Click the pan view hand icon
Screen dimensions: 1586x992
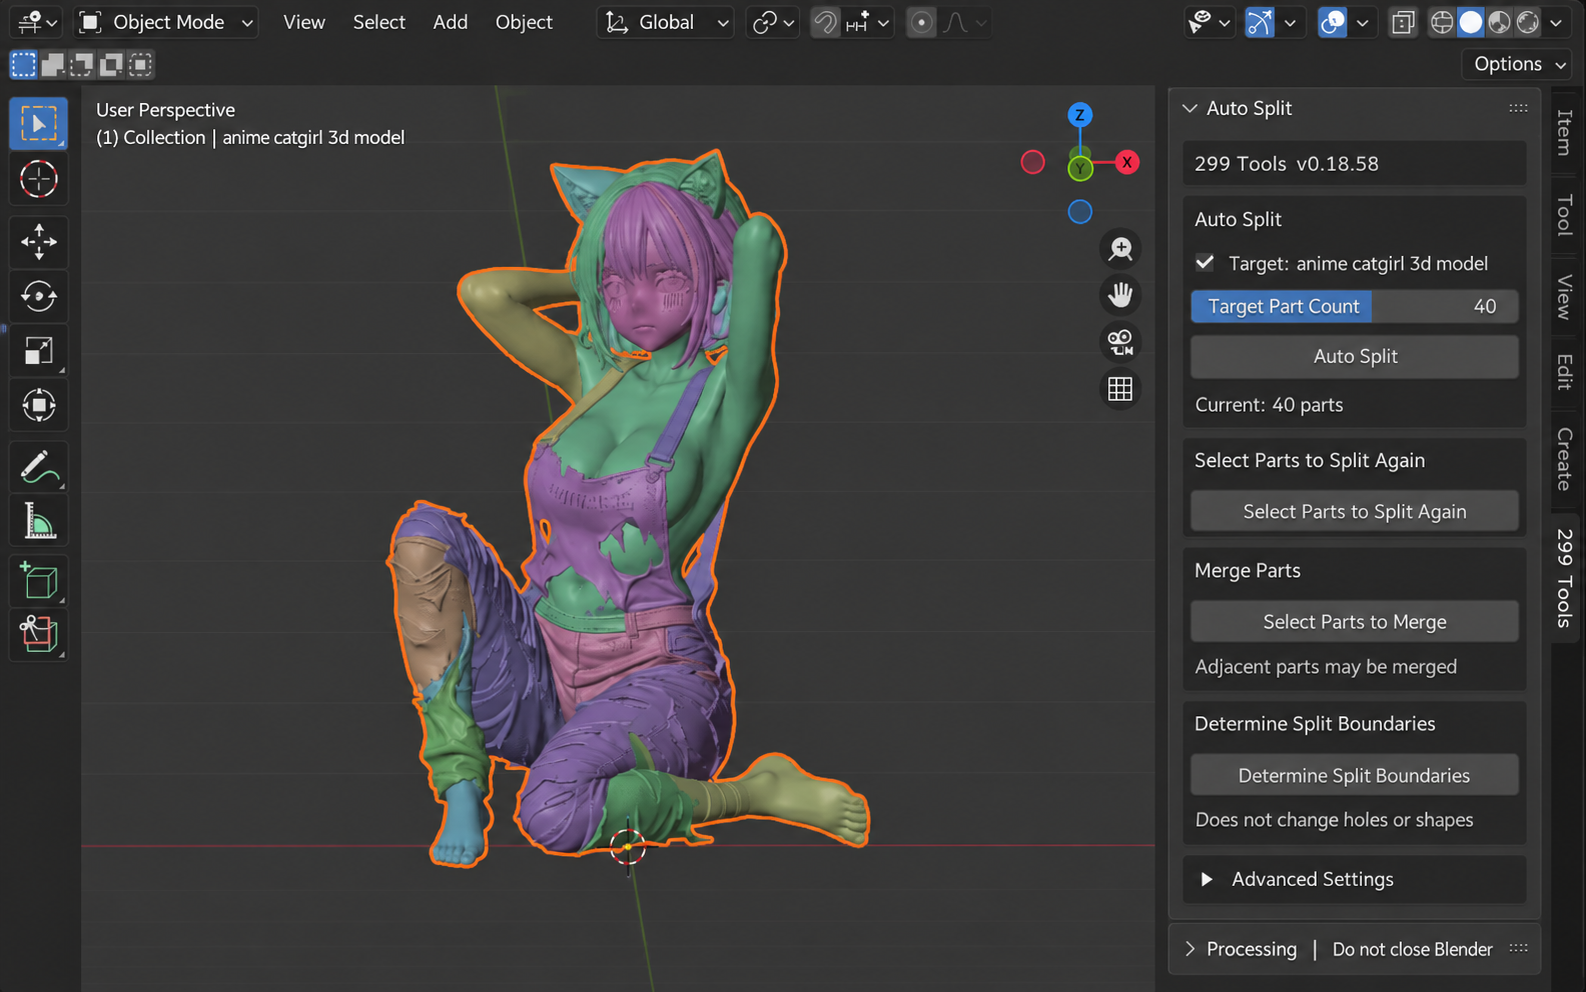coord(1120,295)
